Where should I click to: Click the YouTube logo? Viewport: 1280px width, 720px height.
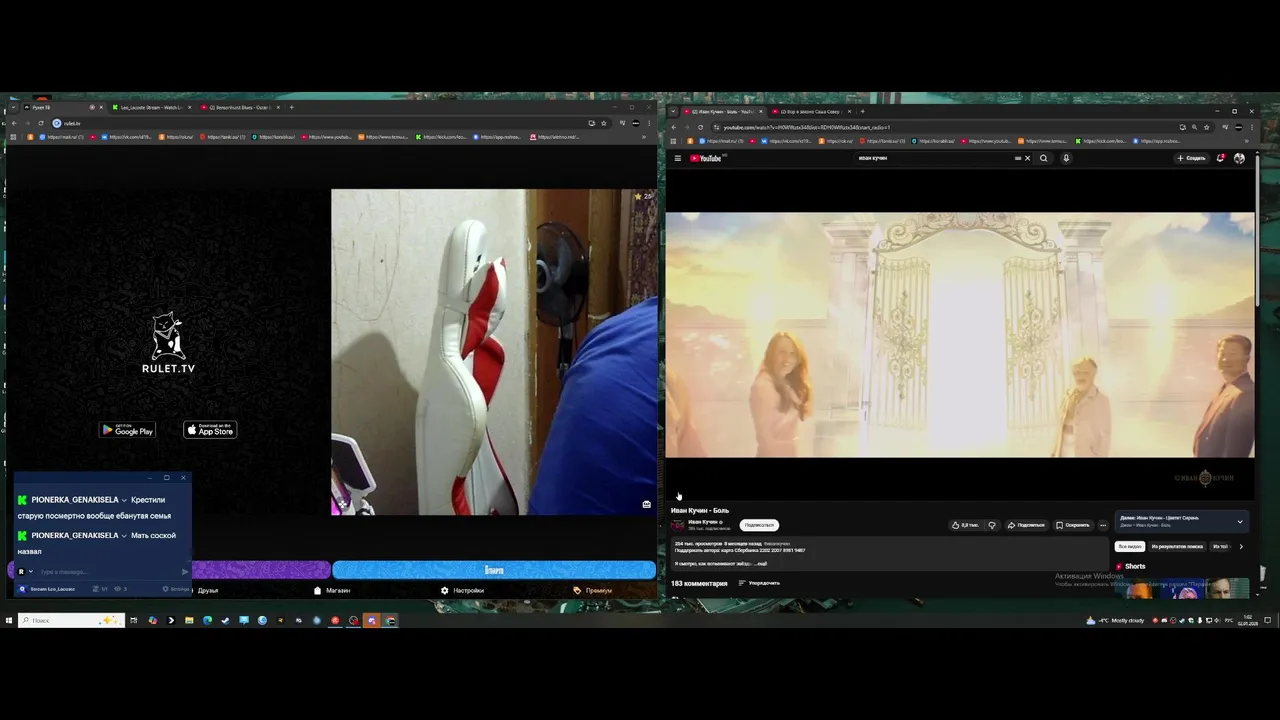pyautogui.click(x=706, y=158)
